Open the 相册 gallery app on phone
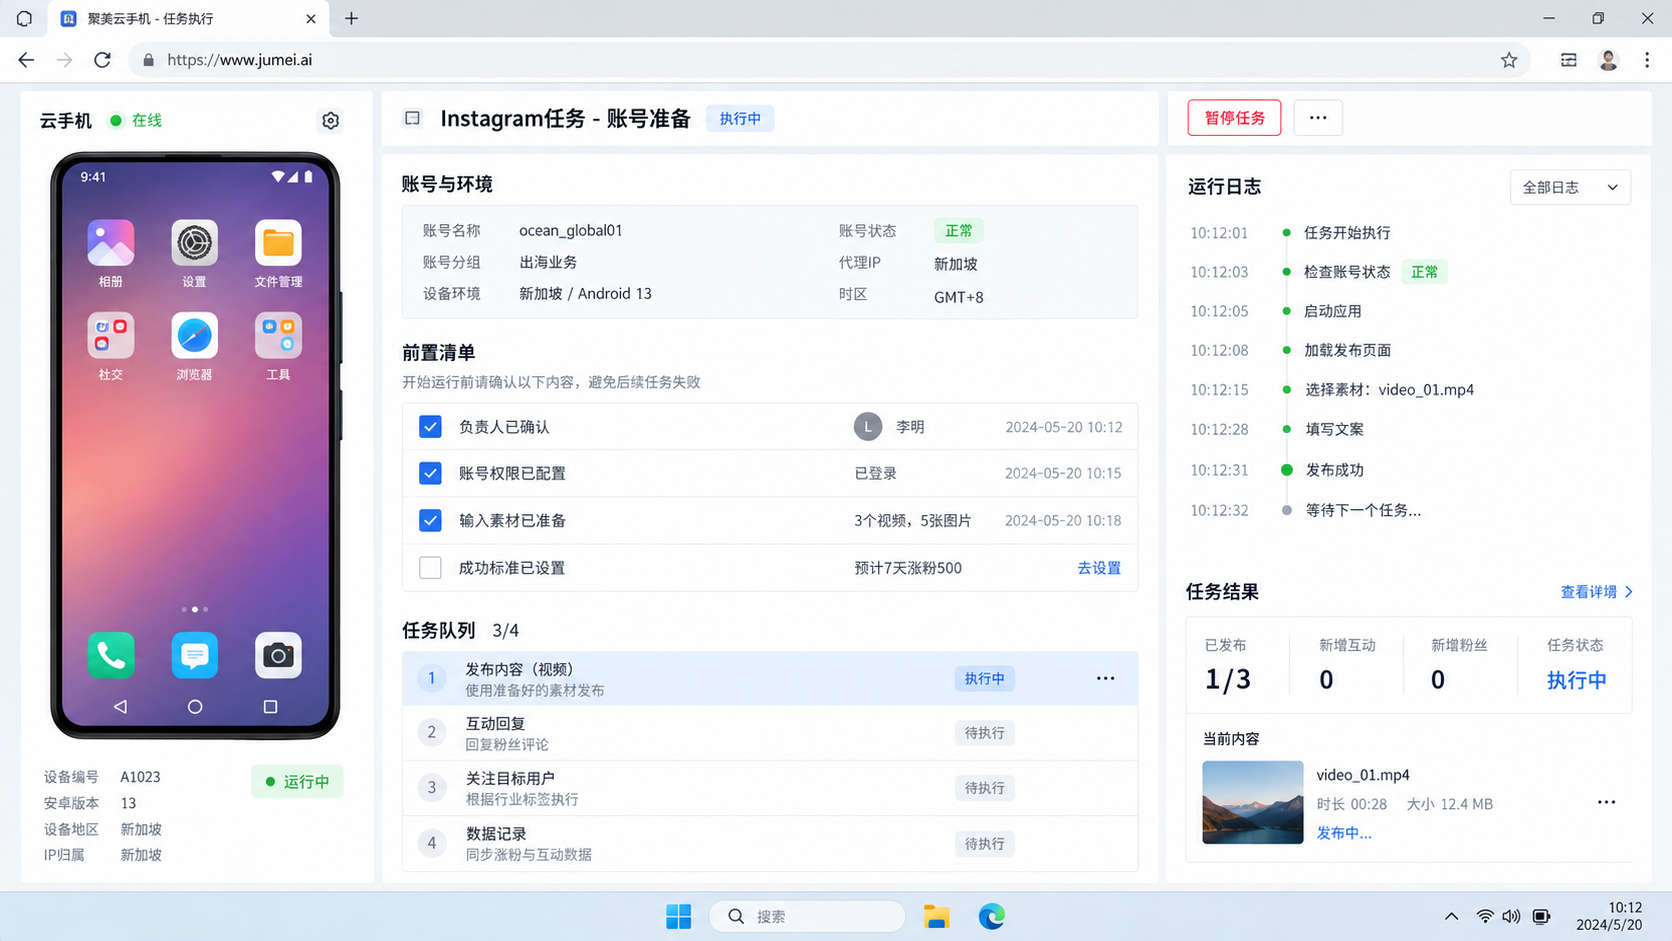 pos(111,243)
